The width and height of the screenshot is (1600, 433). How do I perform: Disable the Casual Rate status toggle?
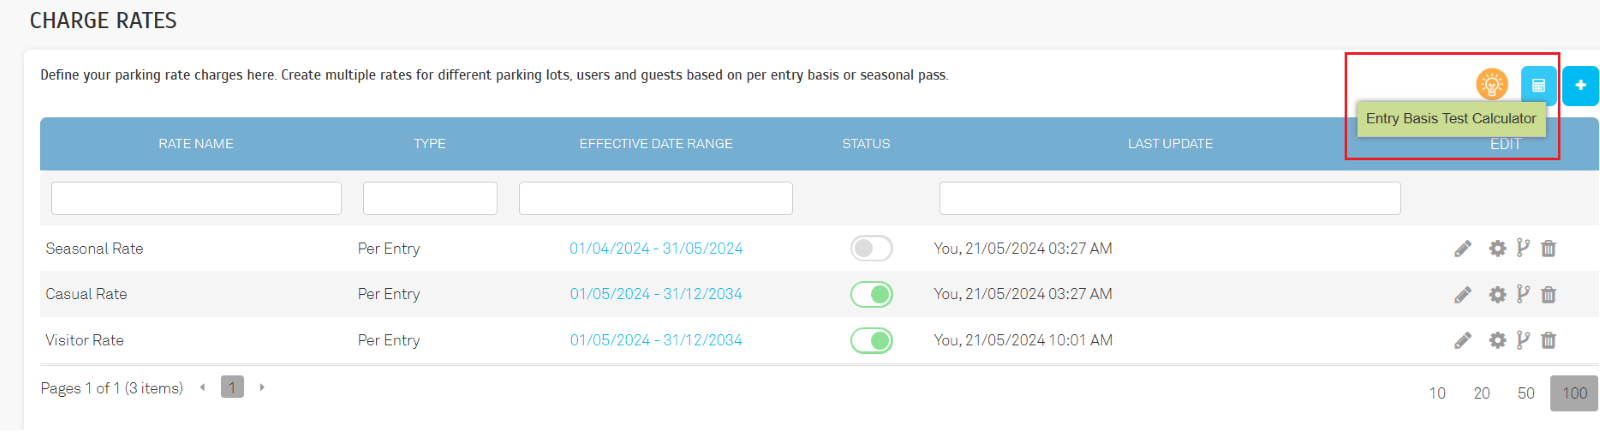(x=871, y=295)
